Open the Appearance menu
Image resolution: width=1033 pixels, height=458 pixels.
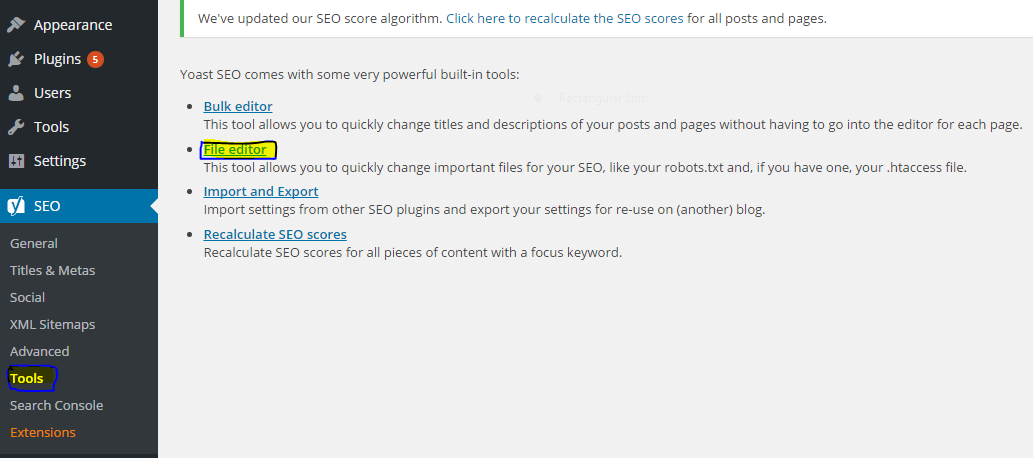72,25
